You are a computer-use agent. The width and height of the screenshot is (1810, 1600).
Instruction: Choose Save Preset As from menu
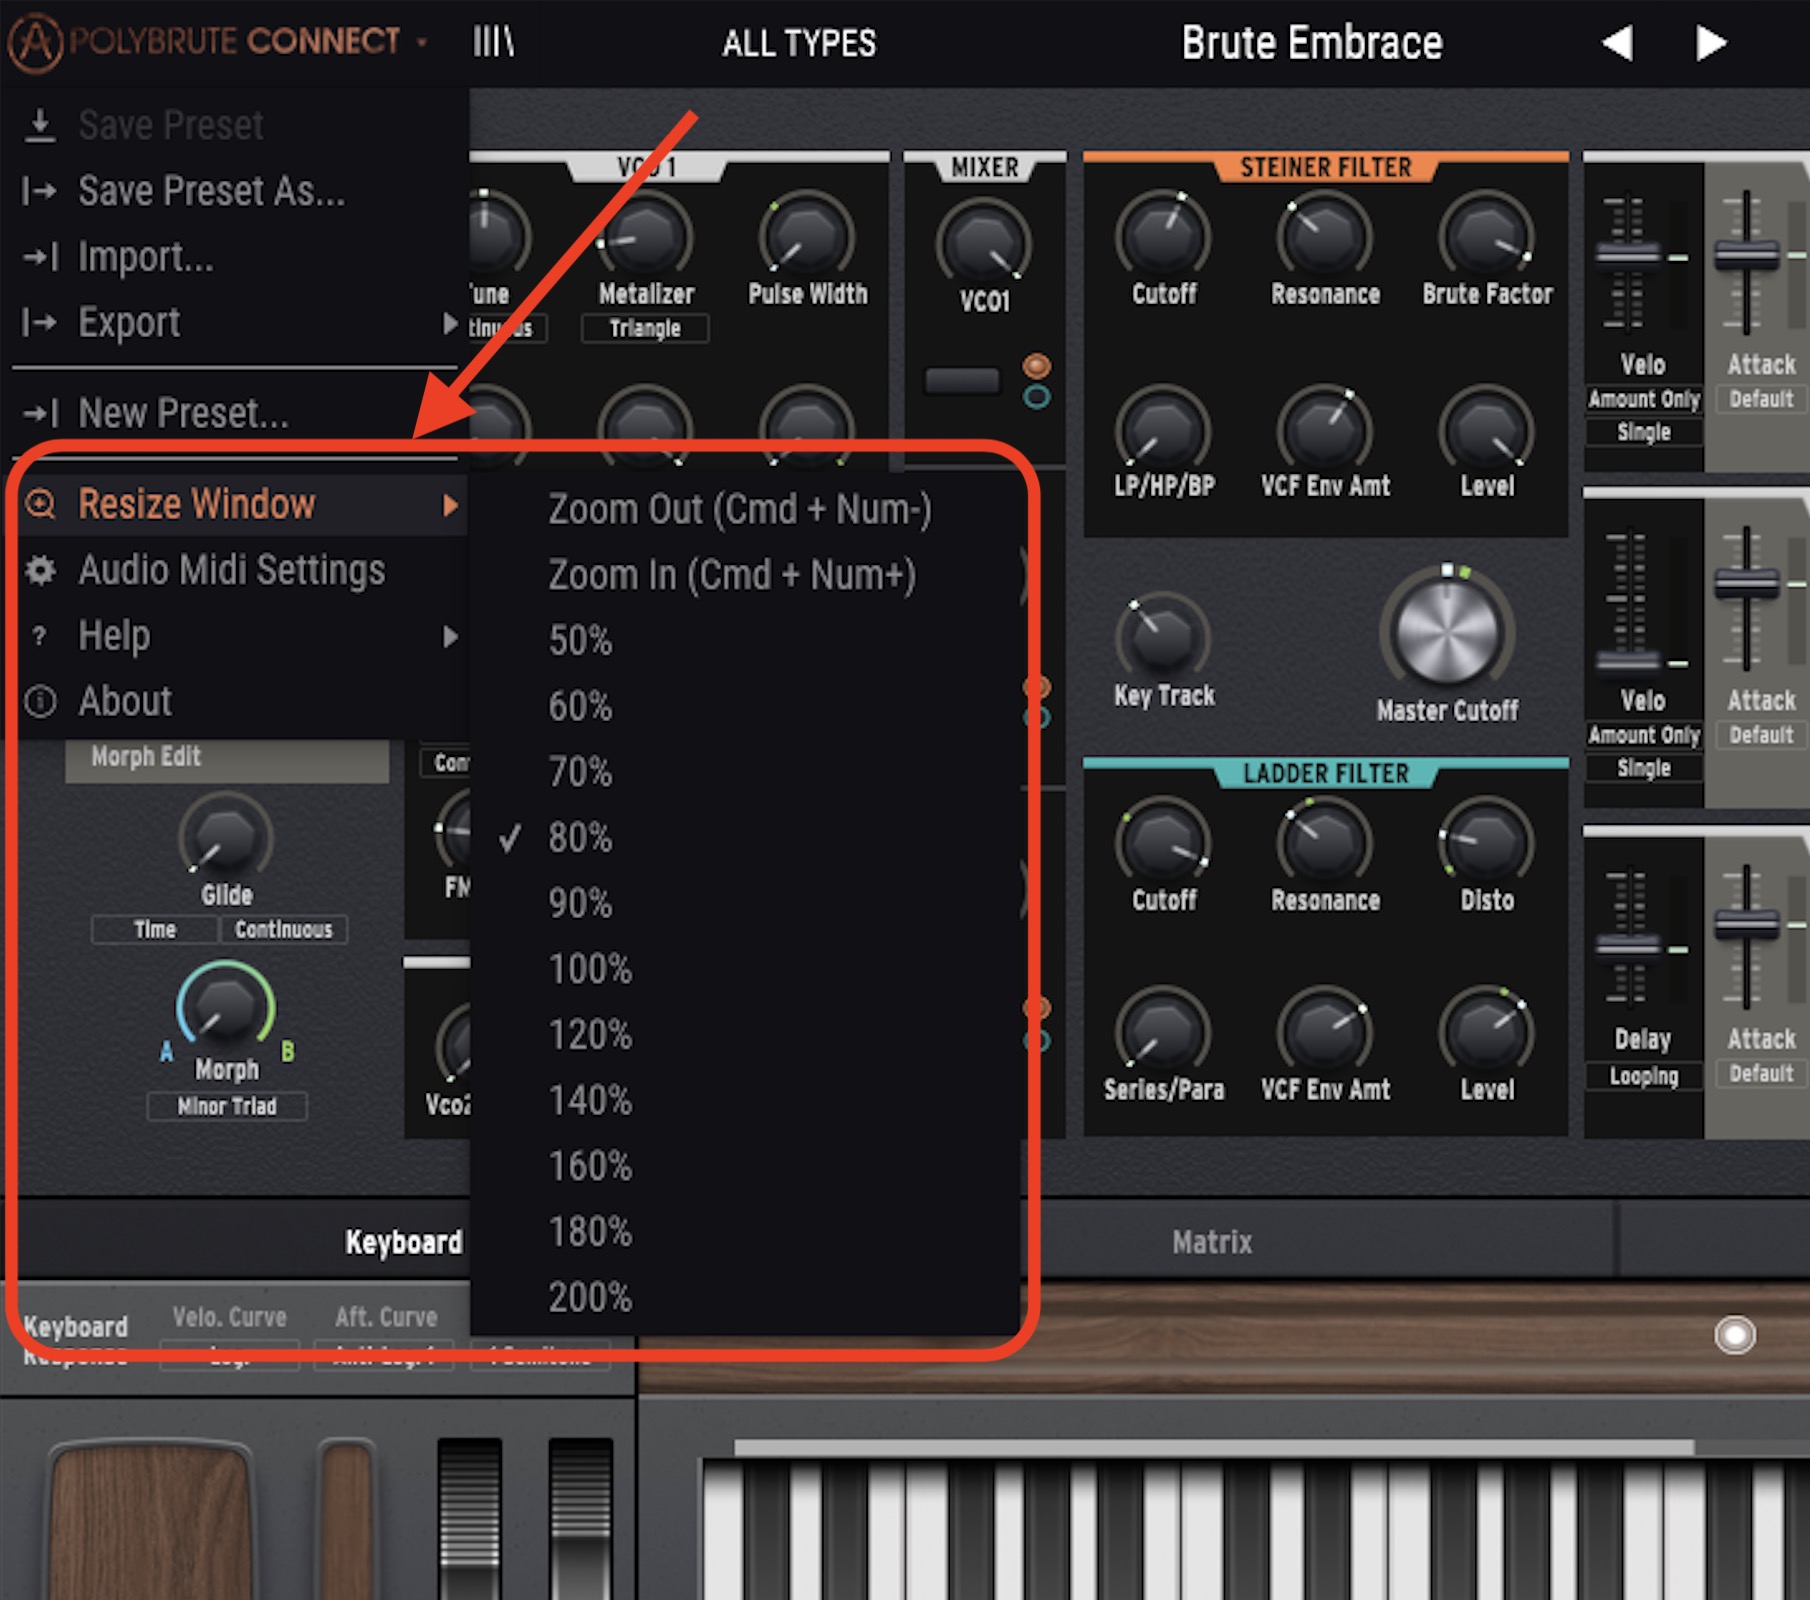[237, 191]
